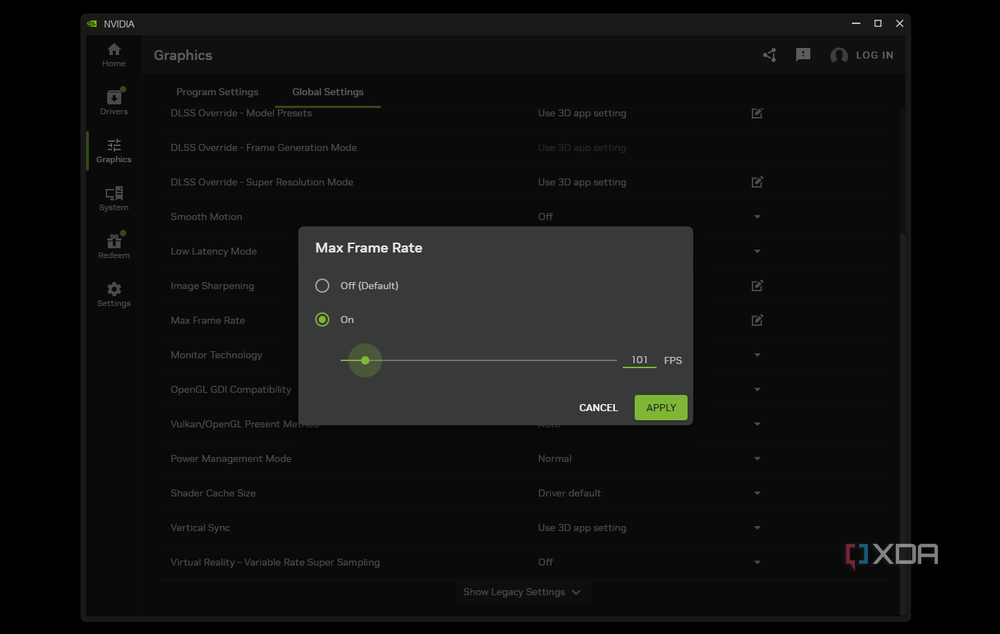Image resolution: width=1000 pixels, height=634 pixels.
Task: Click the NVIDIA logo in title bar
Action: (92, 24)
